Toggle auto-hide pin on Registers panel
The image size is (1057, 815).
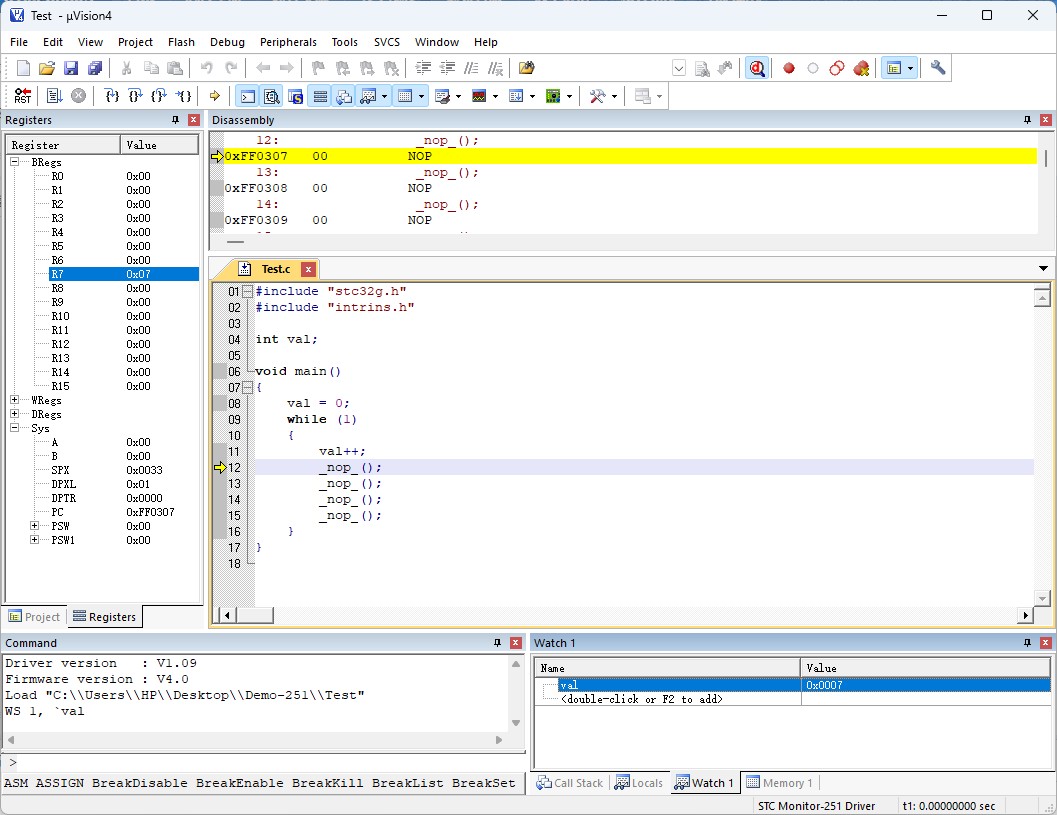pyautogui.click(x=175, y=120)
